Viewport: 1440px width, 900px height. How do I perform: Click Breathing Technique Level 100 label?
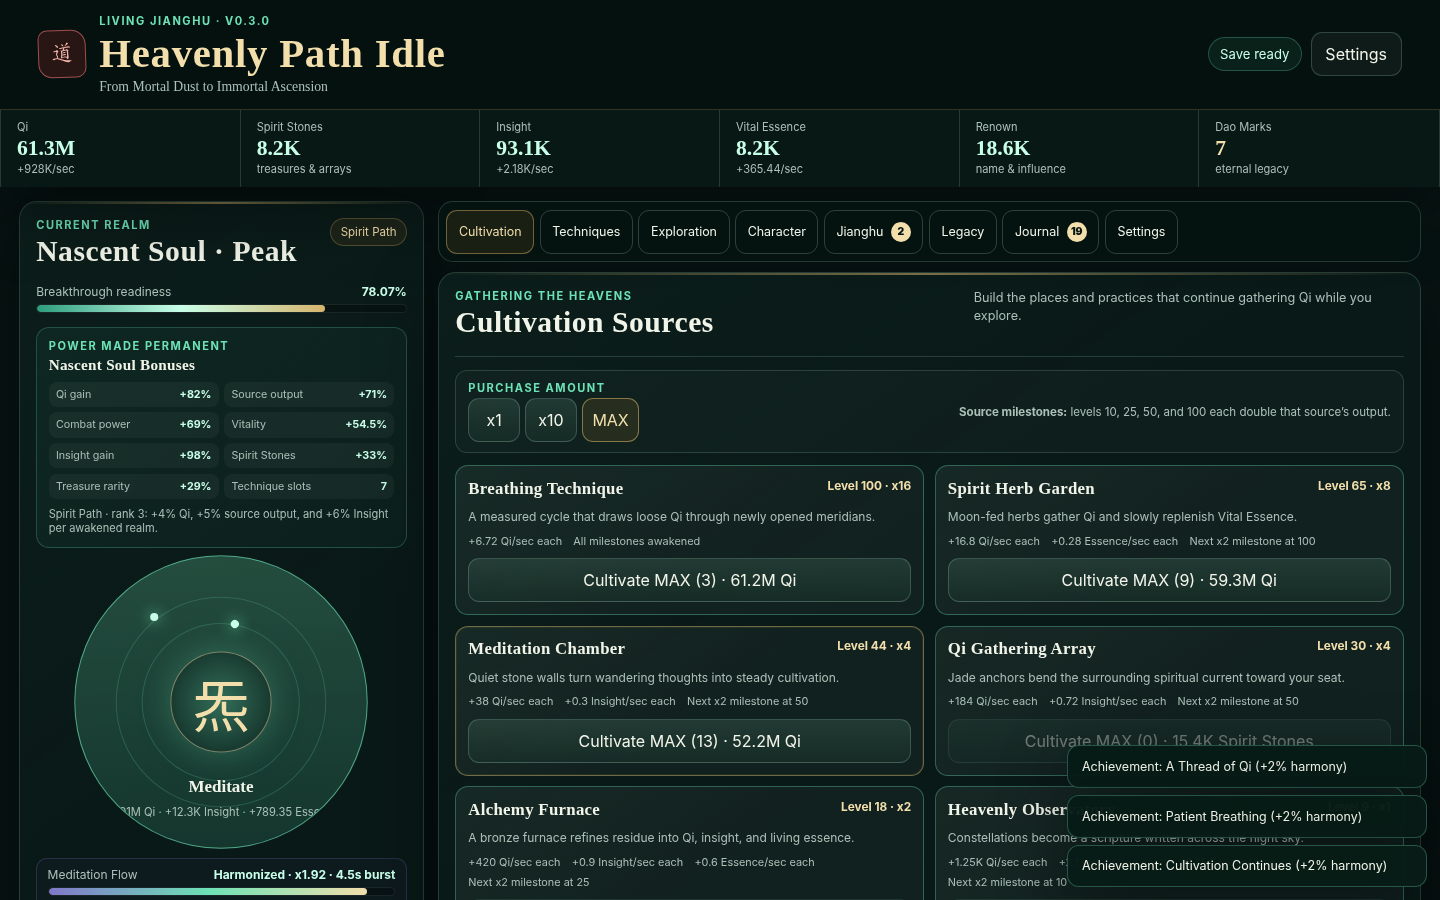pos(868,486)
